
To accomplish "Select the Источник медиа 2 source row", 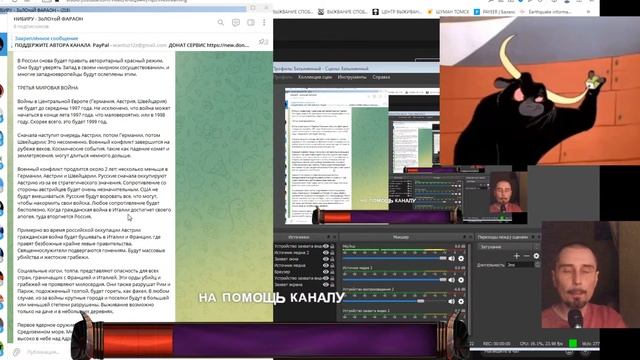I will tap(305, 253).
